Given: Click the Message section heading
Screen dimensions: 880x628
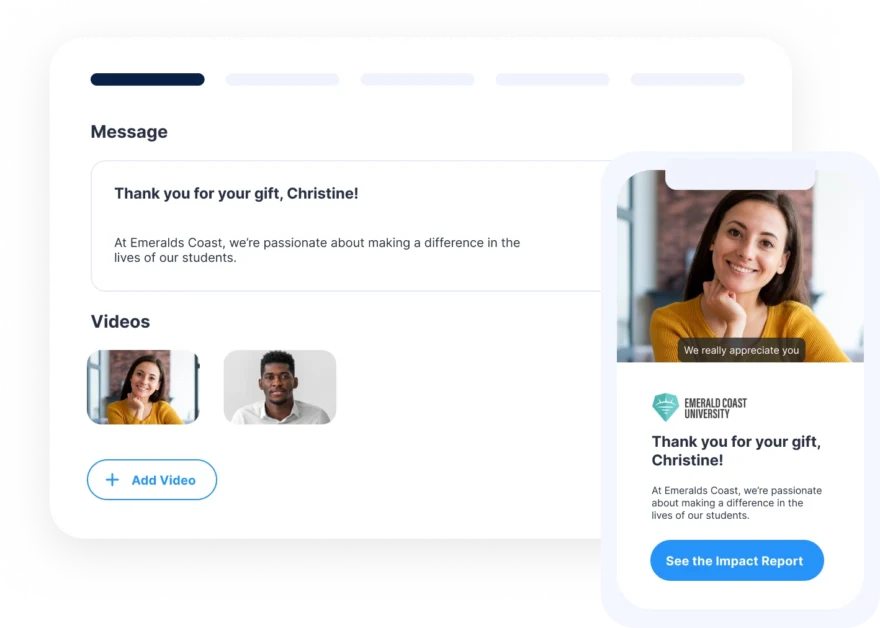Looking at the screenshot, I should (129, 132).
